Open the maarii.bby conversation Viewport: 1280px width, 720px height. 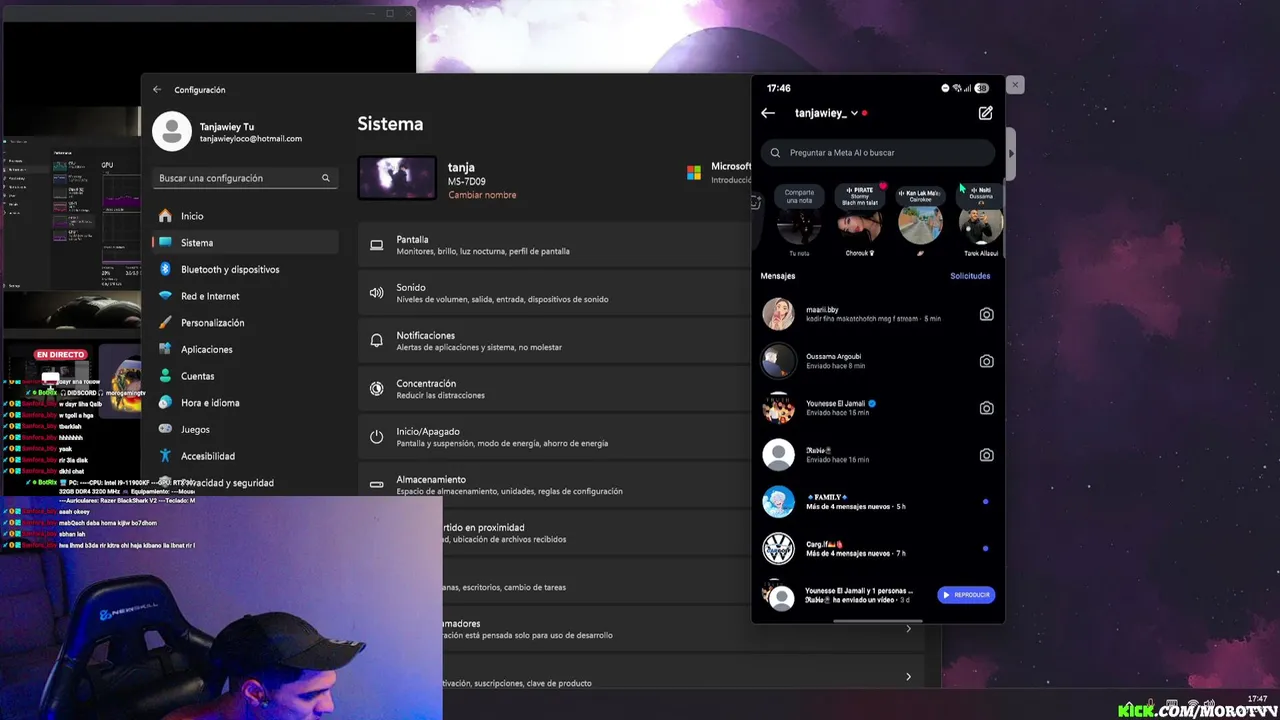click(878, 314)
